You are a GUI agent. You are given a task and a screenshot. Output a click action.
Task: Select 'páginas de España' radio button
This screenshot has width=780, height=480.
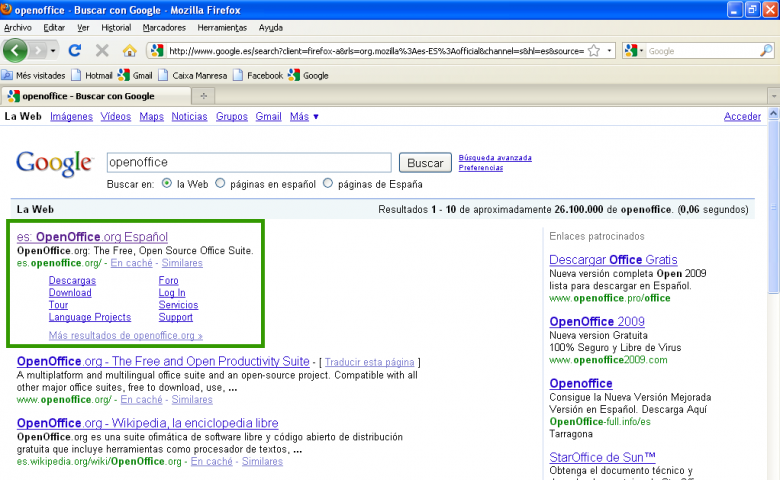coord(328,184)
